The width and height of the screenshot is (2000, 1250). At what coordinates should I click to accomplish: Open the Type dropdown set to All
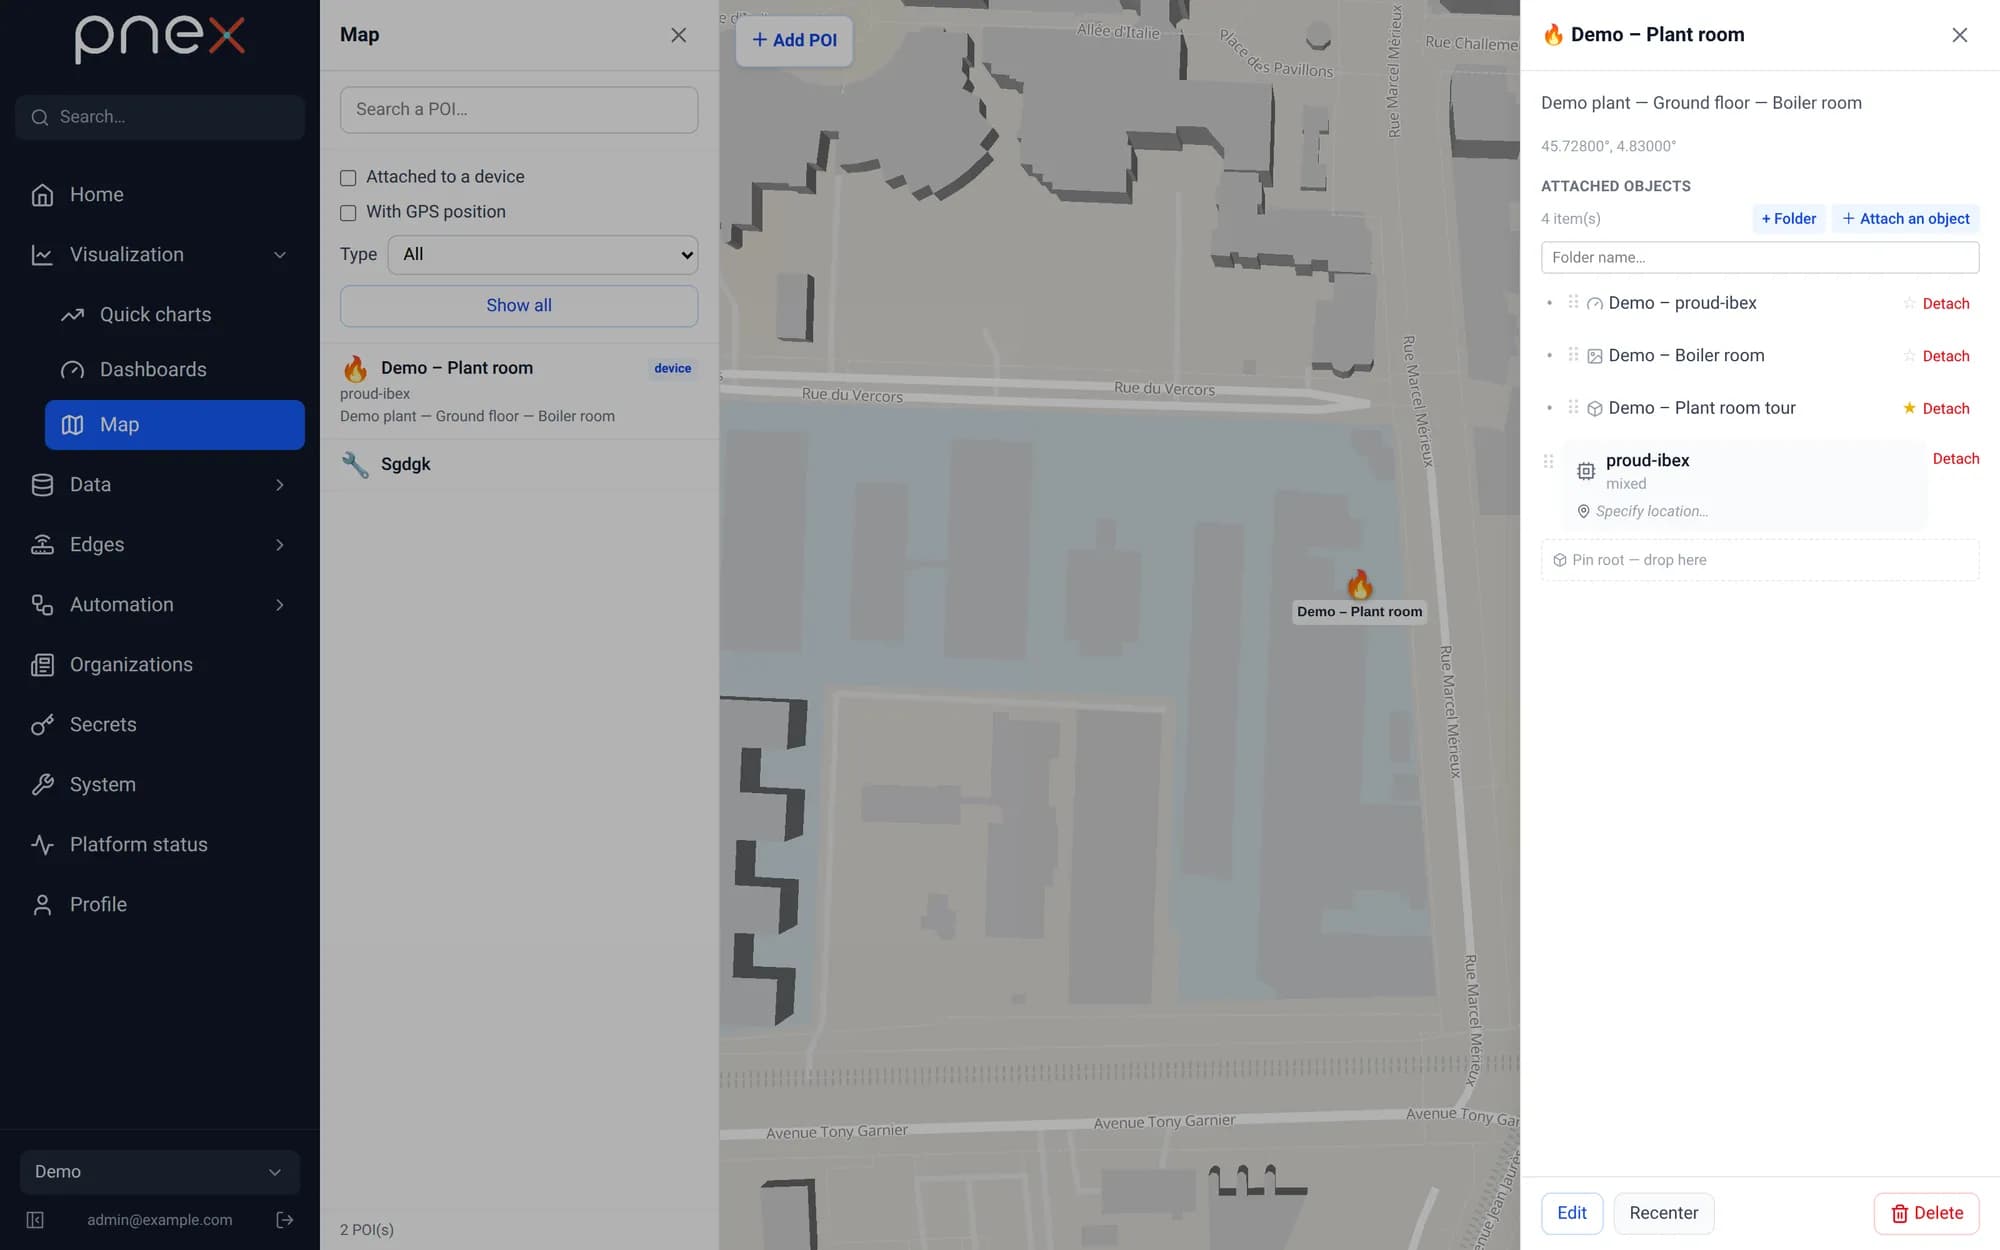543,255
